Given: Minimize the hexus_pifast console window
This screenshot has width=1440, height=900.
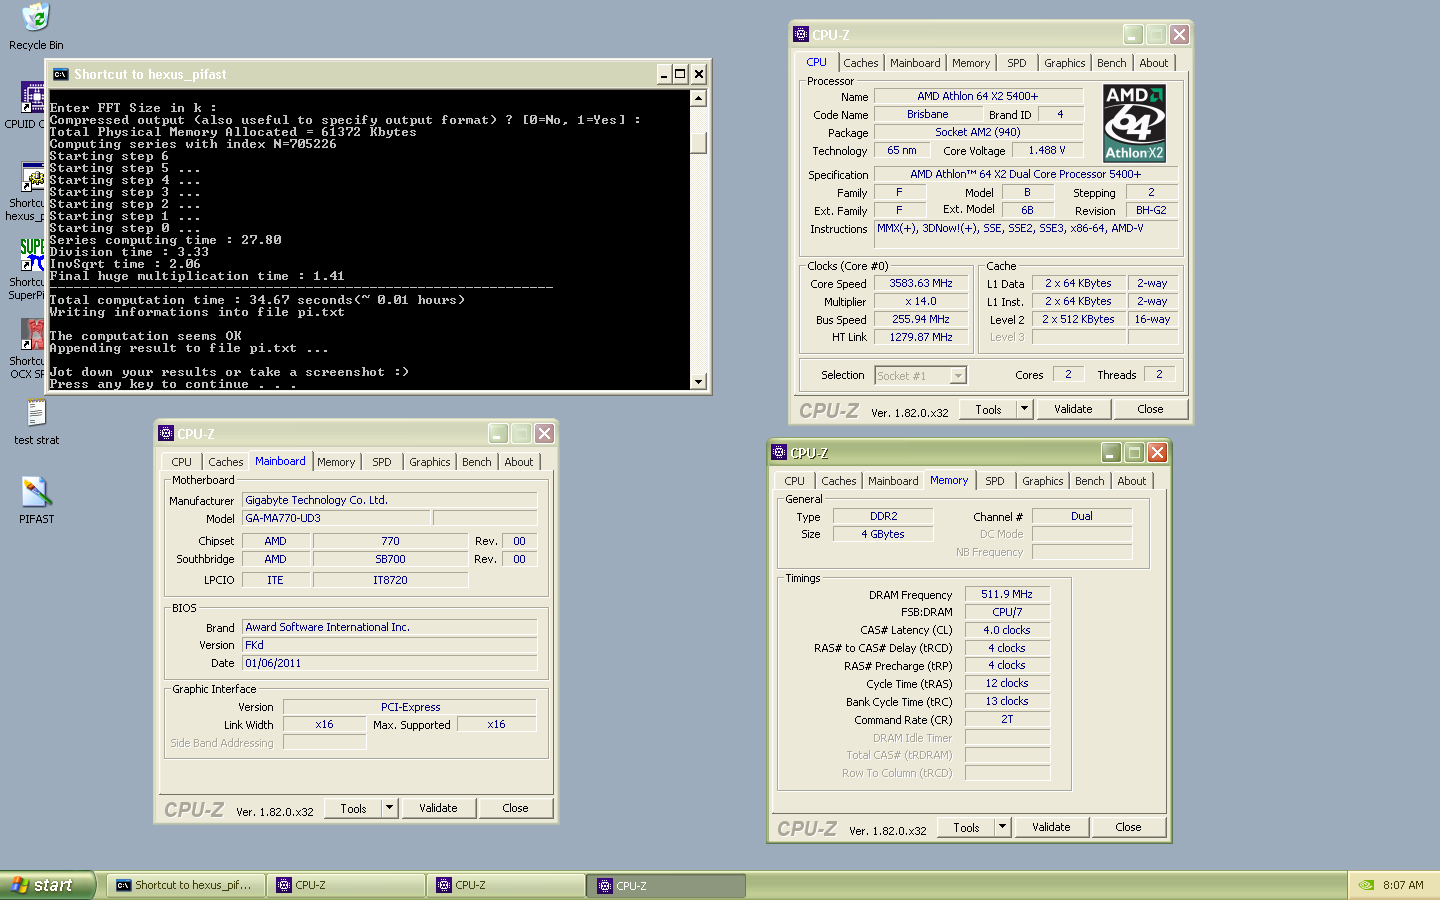Looking at the screenshot, I should [x=664, y=74].
